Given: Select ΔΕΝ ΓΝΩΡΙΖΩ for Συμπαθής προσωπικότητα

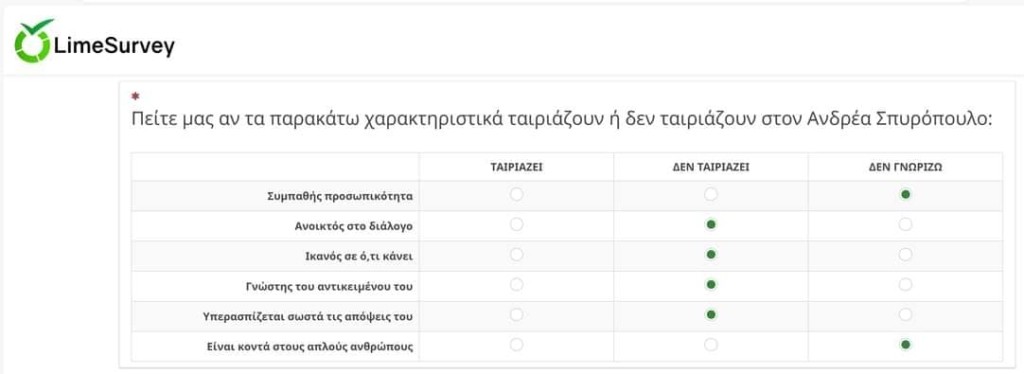Looking at the screenshot, I should pyautogui.click(x=905, y=195).
